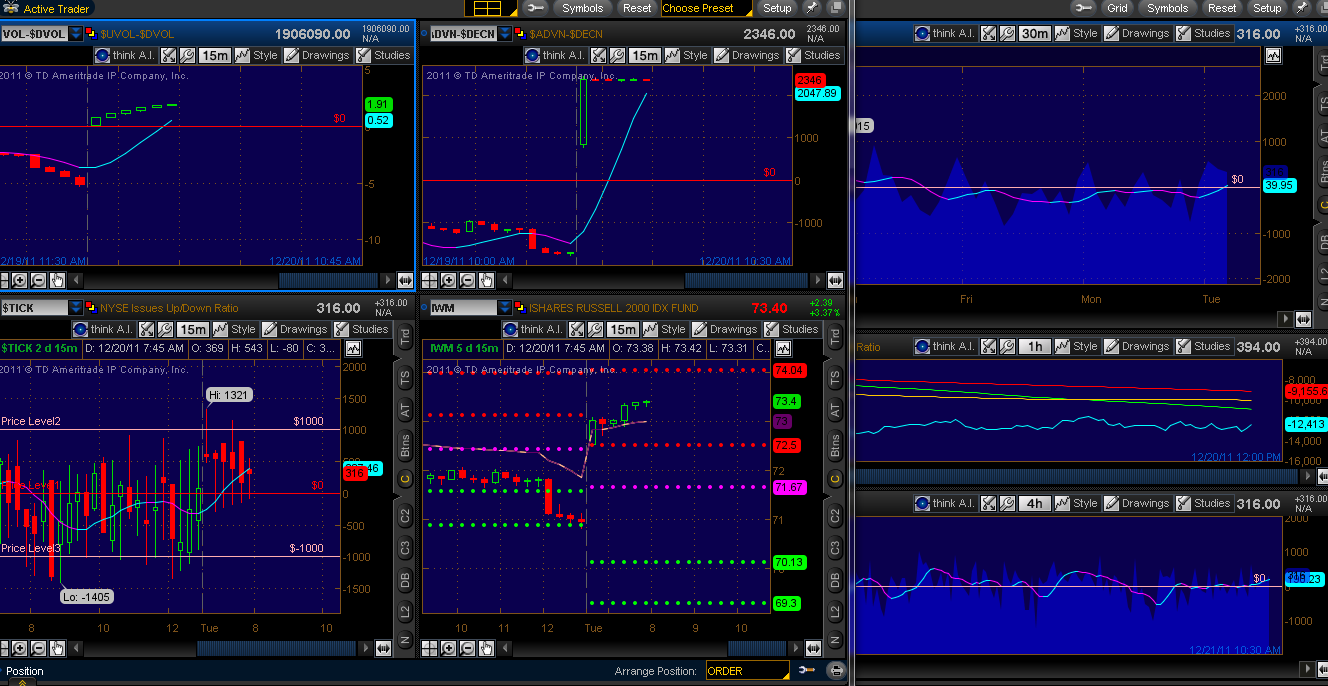The height and width of the screenshot is (686, 1328).
Task: Click zoom-in magnifier in IWM chart
Action: 448,648
